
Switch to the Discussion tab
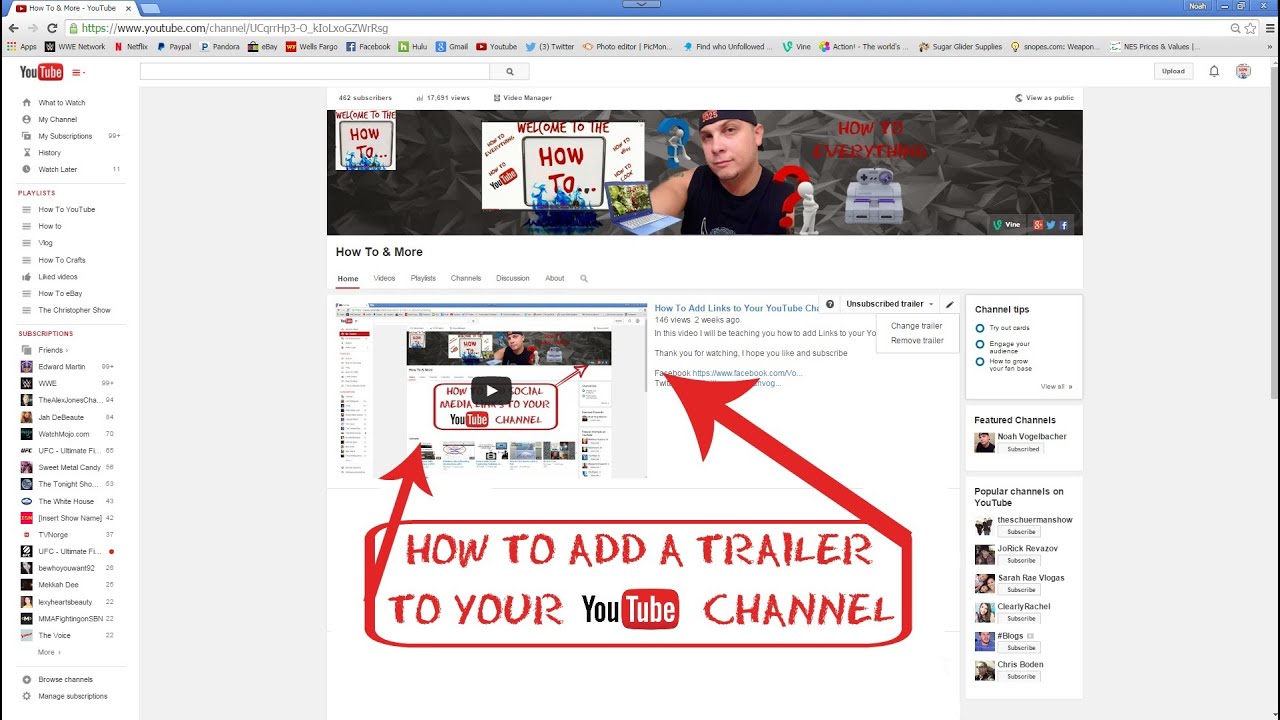coord(513,278)
